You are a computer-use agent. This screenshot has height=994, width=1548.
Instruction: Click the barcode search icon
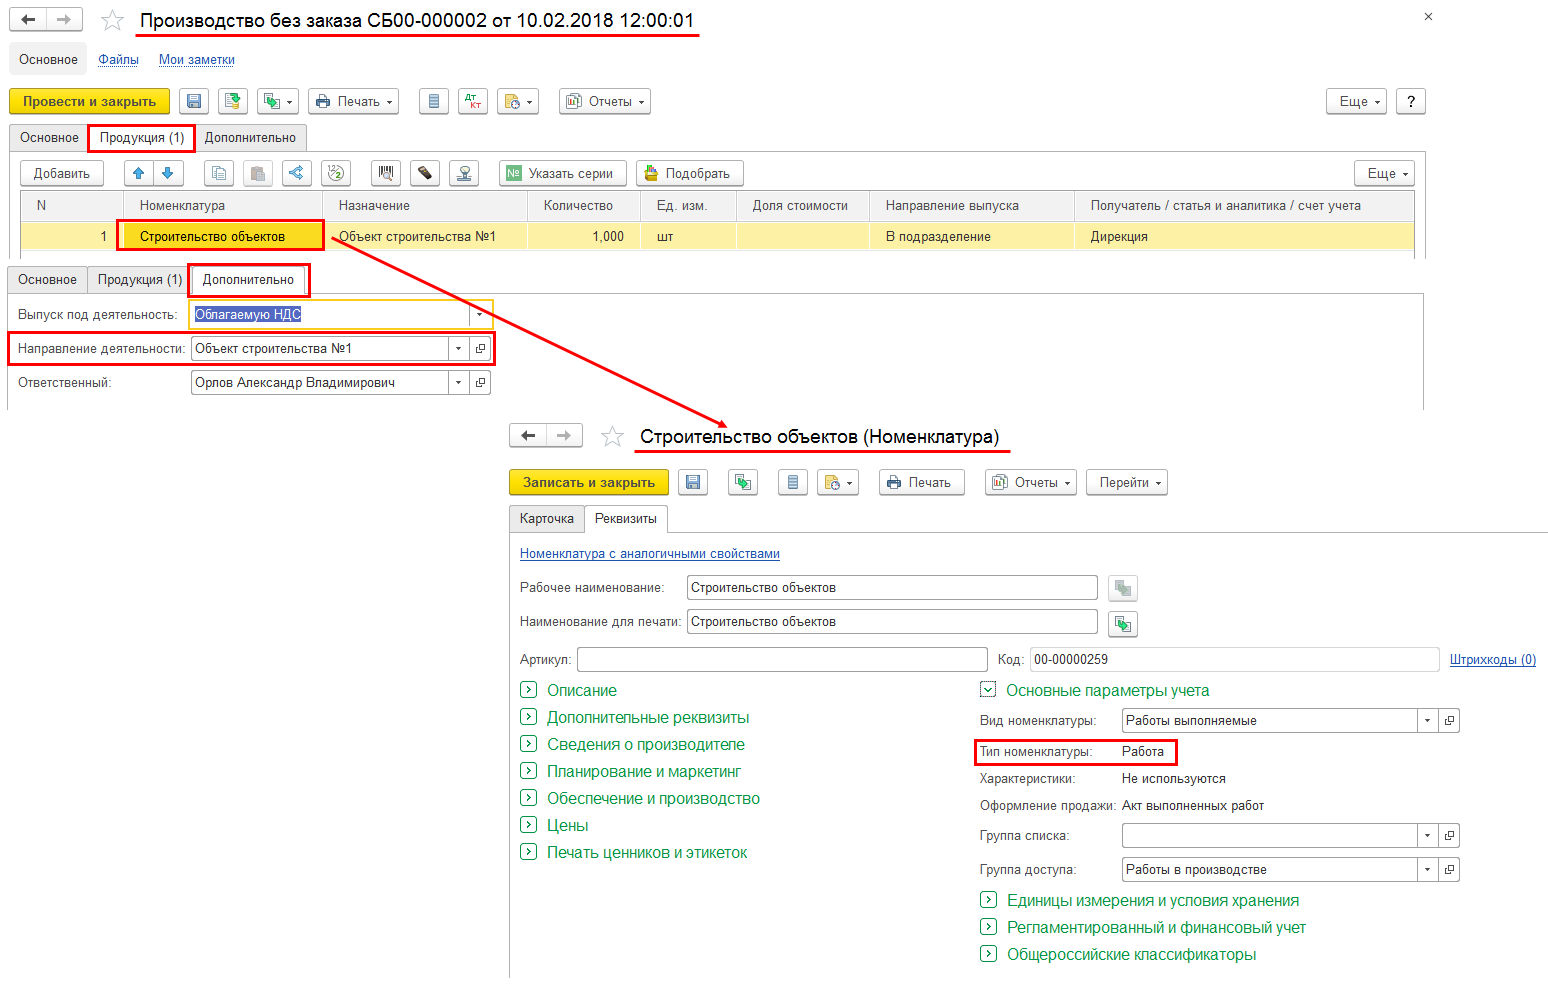(386, 173)
